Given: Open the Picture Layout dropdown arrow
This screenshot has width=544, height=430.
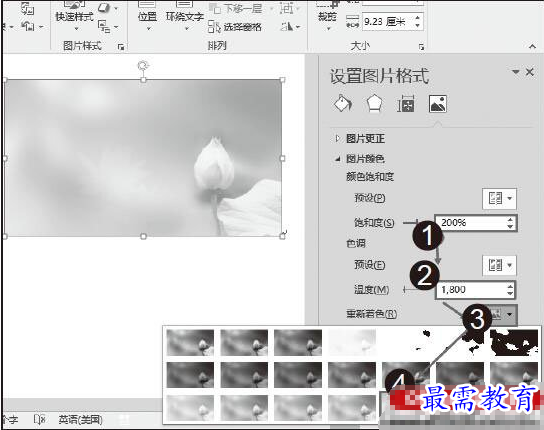Looking at the screenshot, I should (x=116, y=27).
